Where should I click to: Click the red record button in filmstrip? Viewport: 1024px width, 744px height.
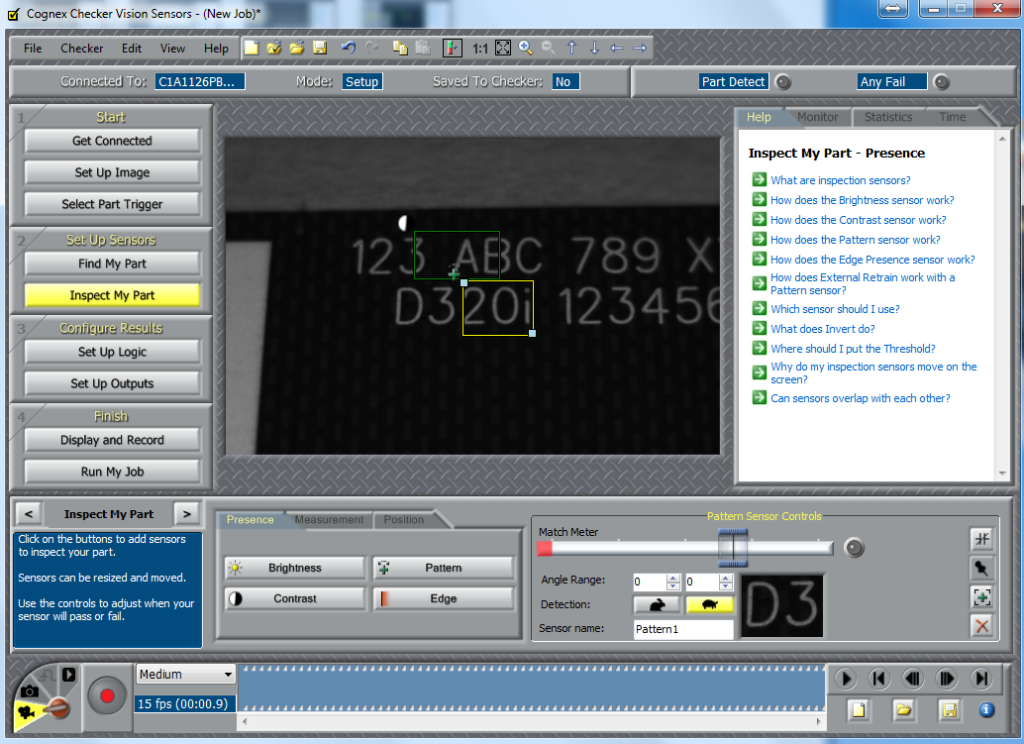tap(106, 696)
